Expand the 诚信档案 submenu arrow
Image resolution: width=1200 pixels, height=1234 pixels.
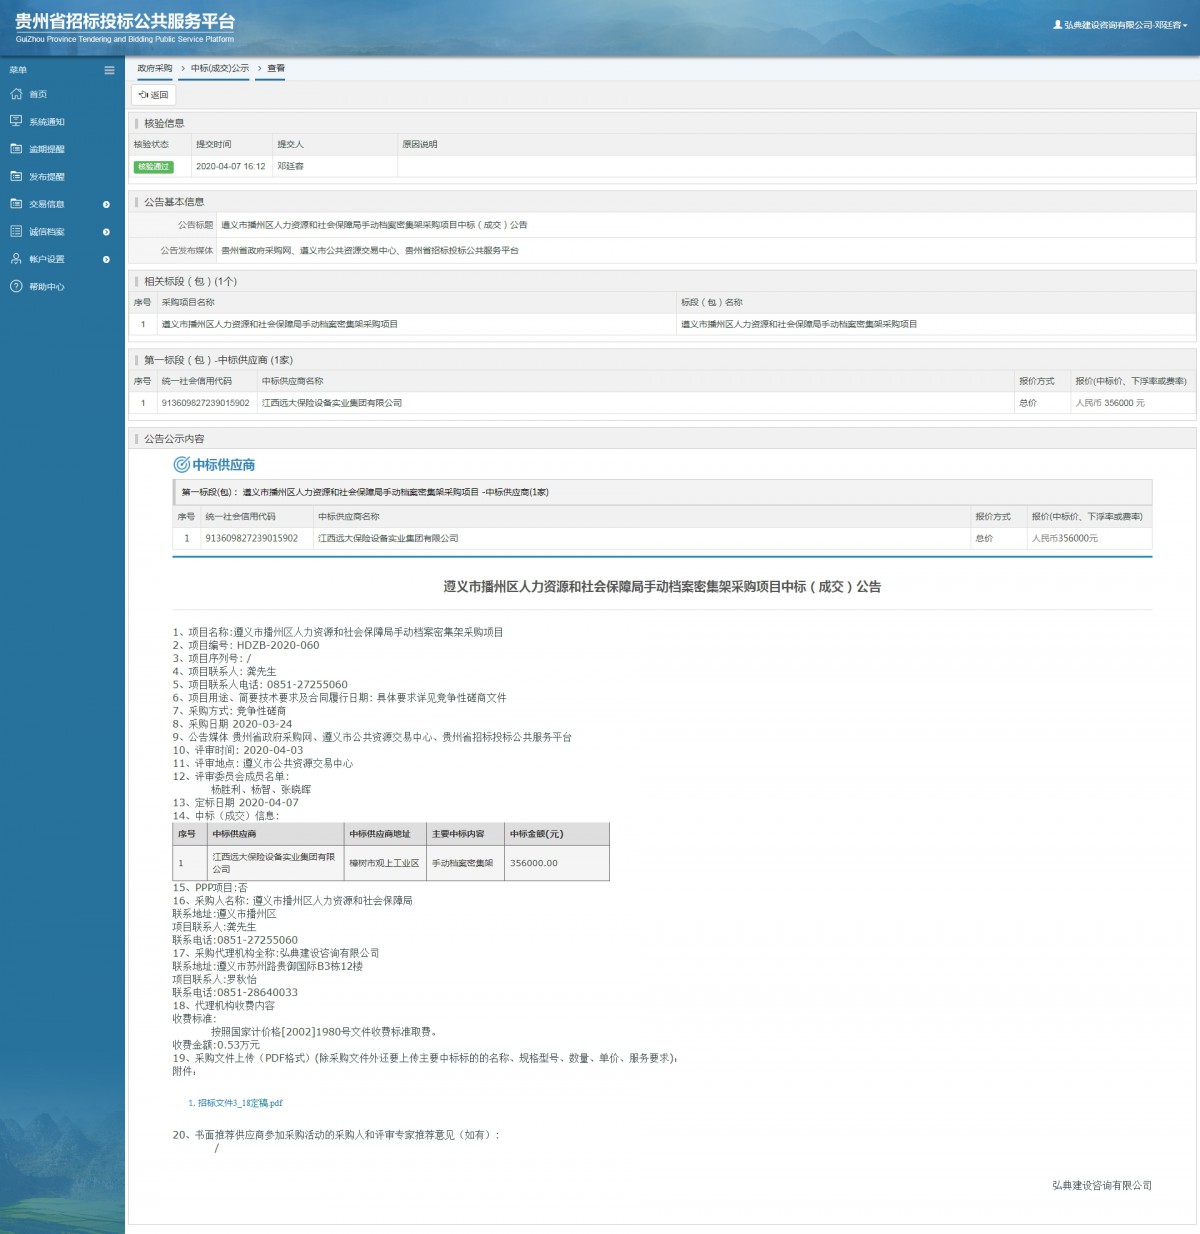tap(106, 232)
